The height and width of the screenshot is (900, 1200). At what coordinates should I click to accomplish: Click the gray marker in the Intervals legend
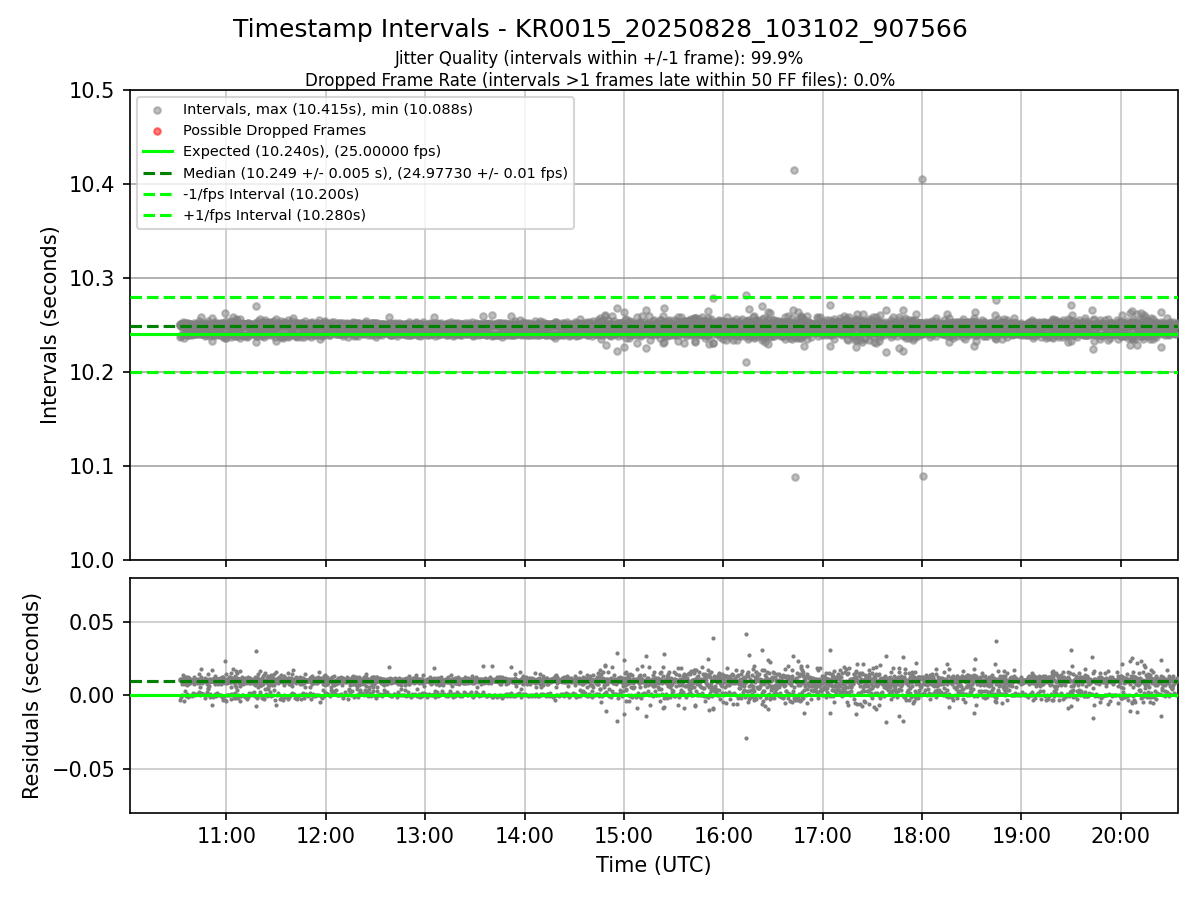[x=157, y=109]
